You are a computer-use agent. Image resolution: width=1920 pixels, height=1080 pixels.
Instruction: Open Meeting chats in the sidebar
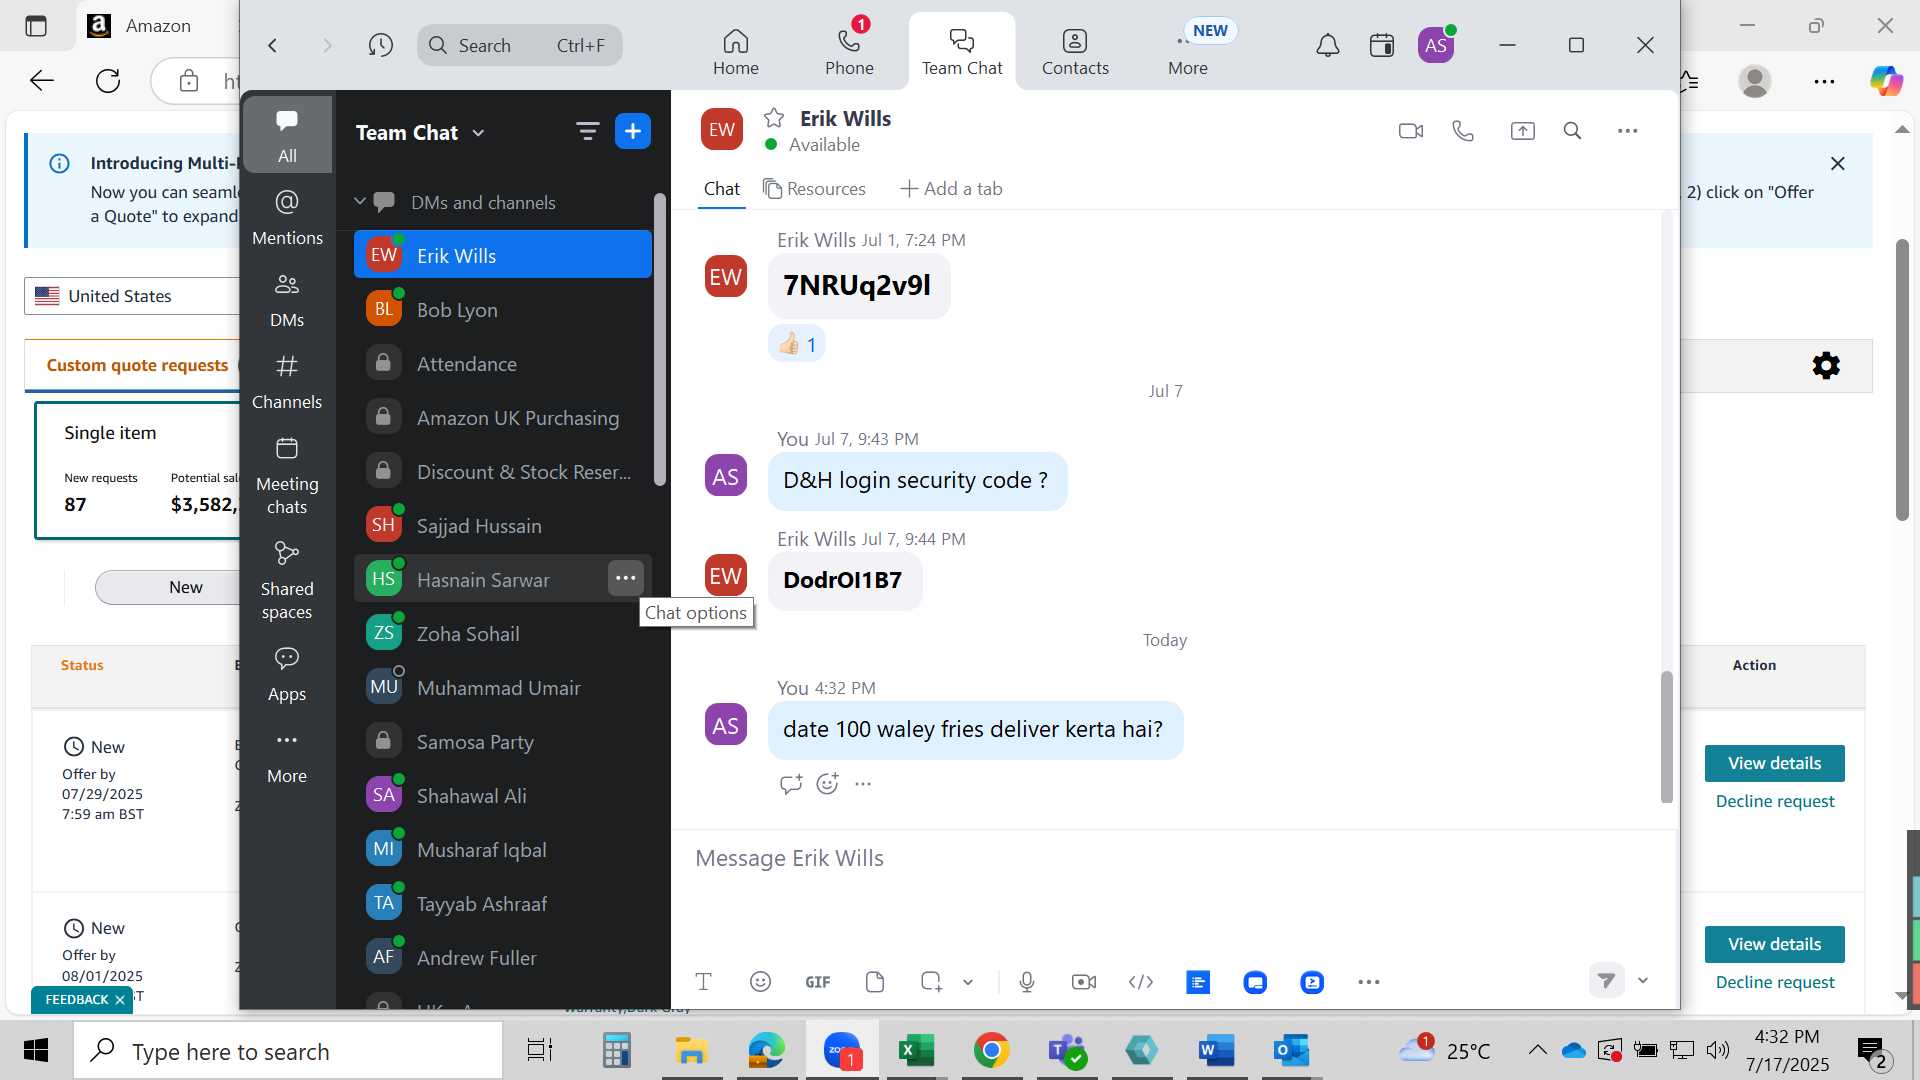287,475
